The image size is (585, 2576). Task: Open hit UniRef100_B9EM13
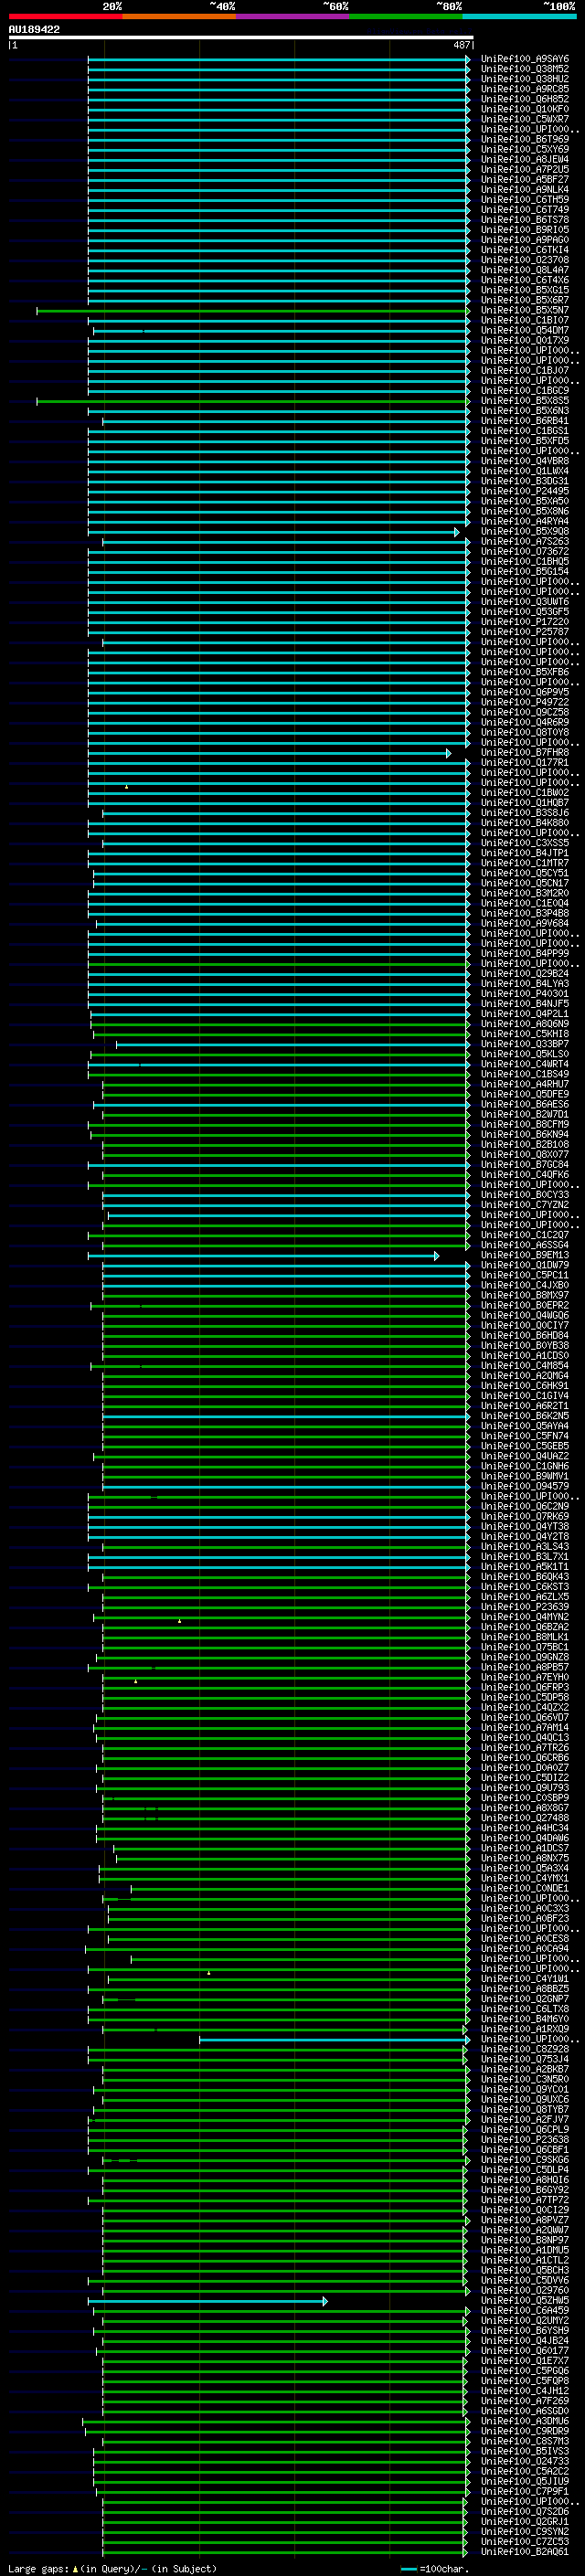524,1255
